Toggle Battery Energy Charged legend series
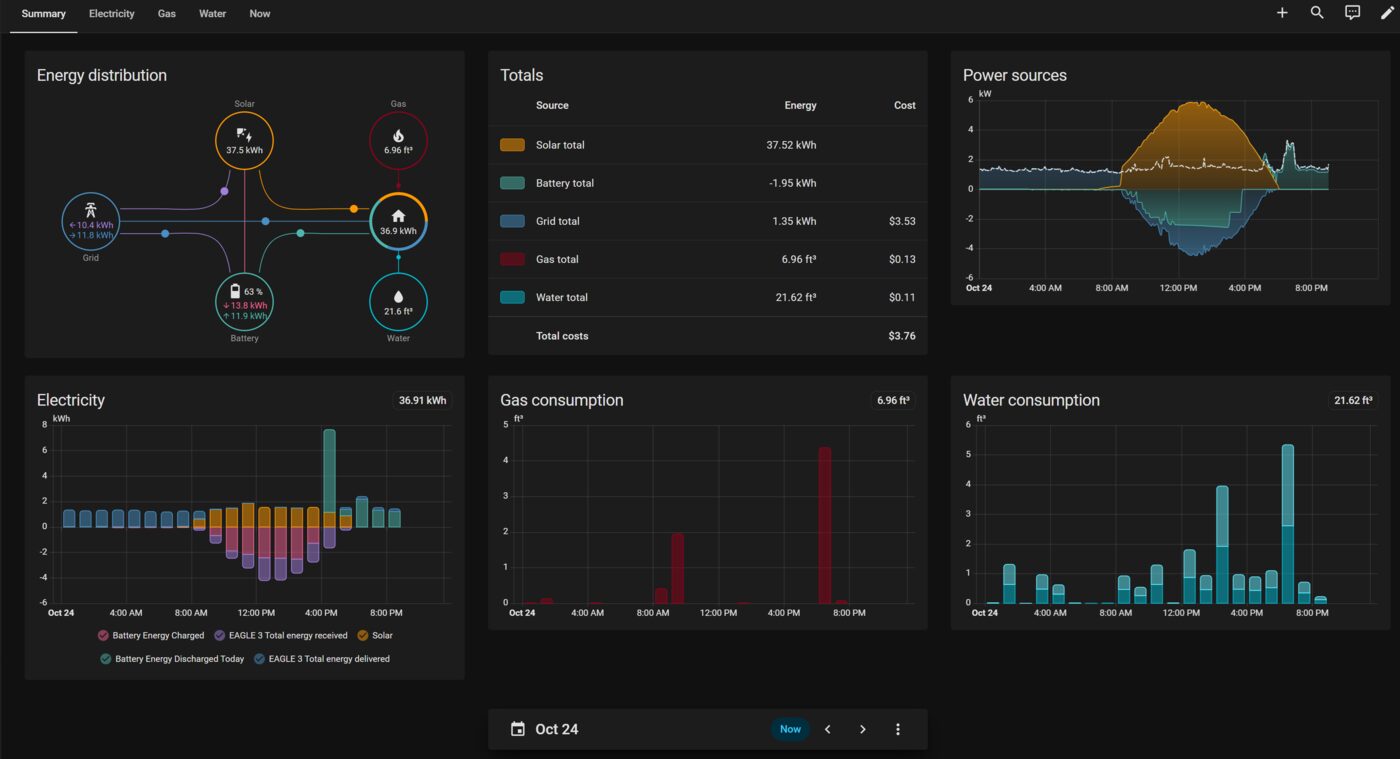The height and width of the screenshot is (759, 1400). [x=151, y=635]
